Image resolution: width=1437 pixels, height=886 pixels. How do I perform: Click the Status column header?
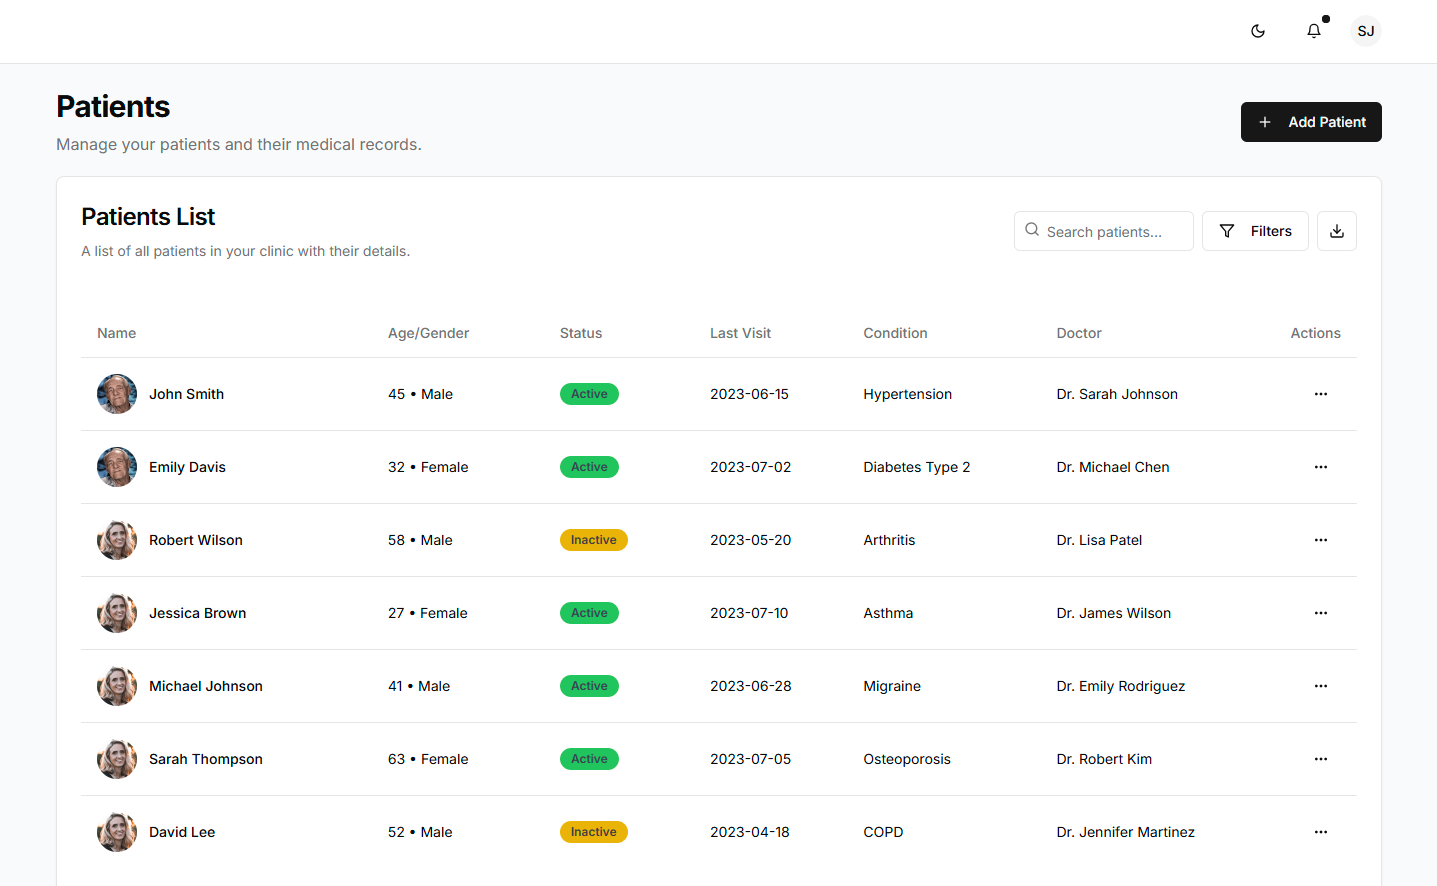click(x=581, y=333)
